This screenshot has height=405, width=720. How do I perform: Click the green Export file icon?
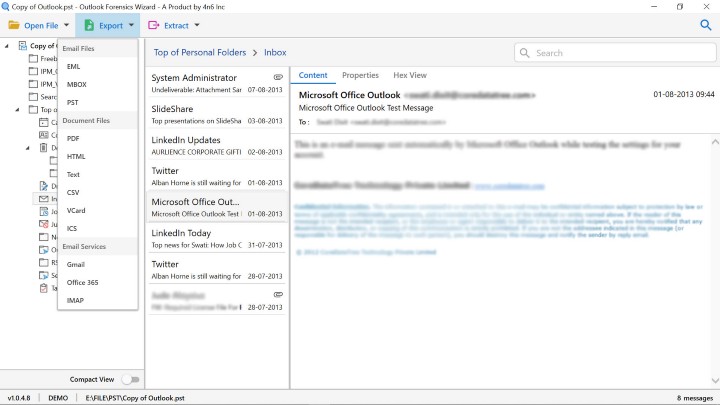click(90, 25)
